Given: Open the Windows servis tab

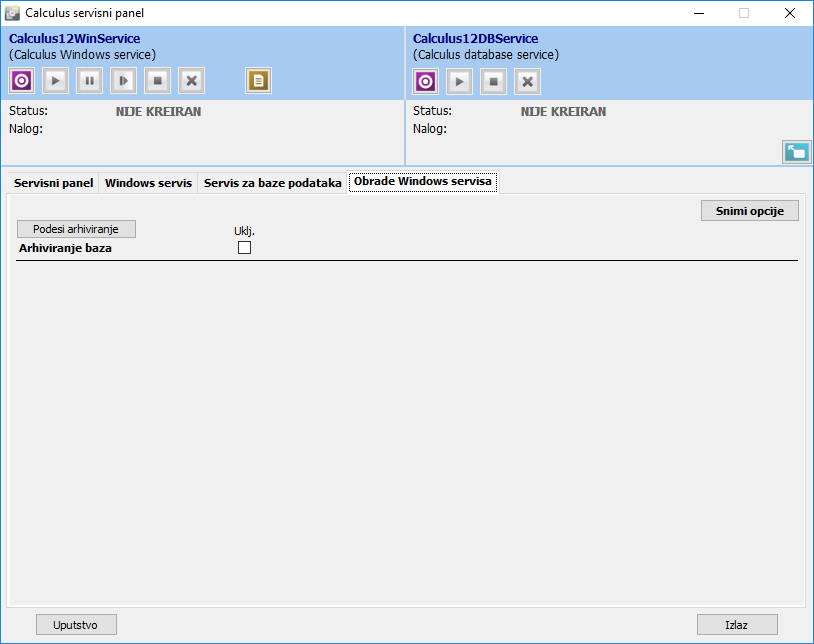Looking at the screenshot, I should point(148,183).
